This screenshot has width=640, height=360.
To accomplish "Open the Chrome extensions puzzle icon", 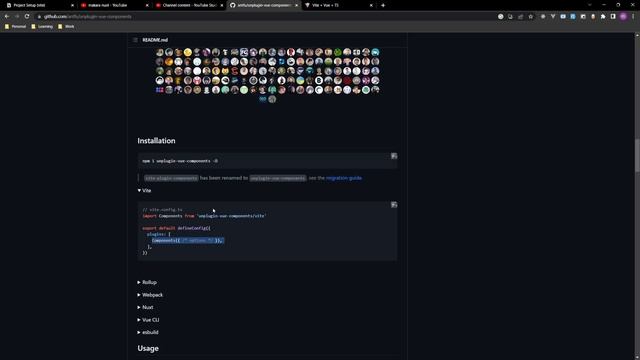I will pos(603,16).
